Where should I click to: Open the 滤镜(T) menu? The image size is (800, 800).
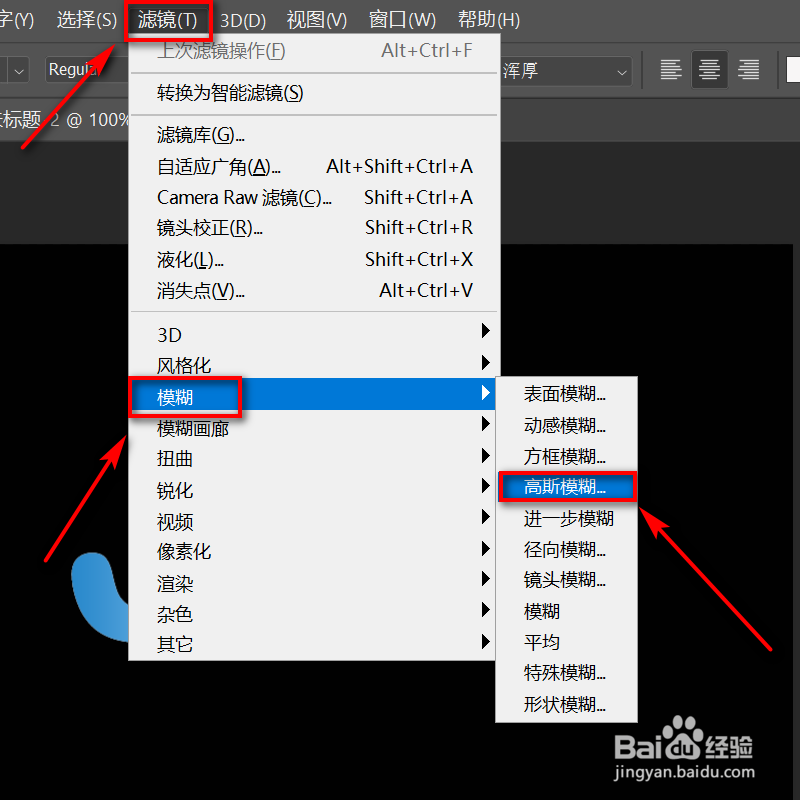pyautogui.click(x=168, y=20)
